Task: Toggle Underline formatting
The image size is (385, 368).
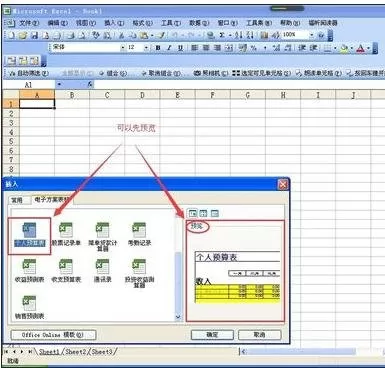Action: pos(180,48)
